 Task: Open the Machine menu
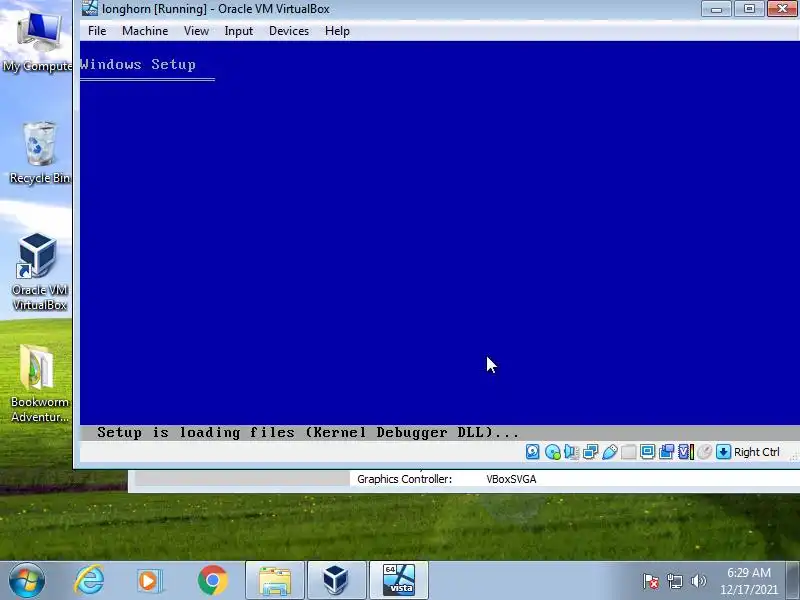[145, 31]
